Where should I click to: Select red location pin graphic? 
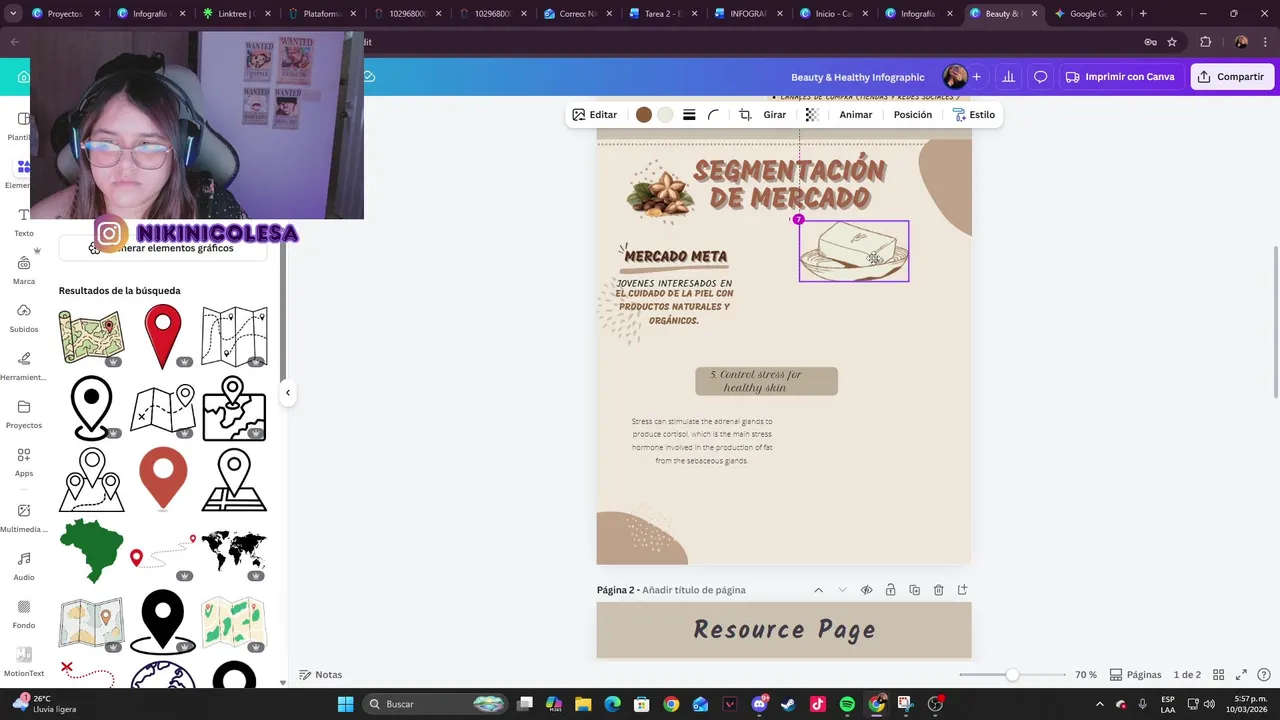point(163,337)
